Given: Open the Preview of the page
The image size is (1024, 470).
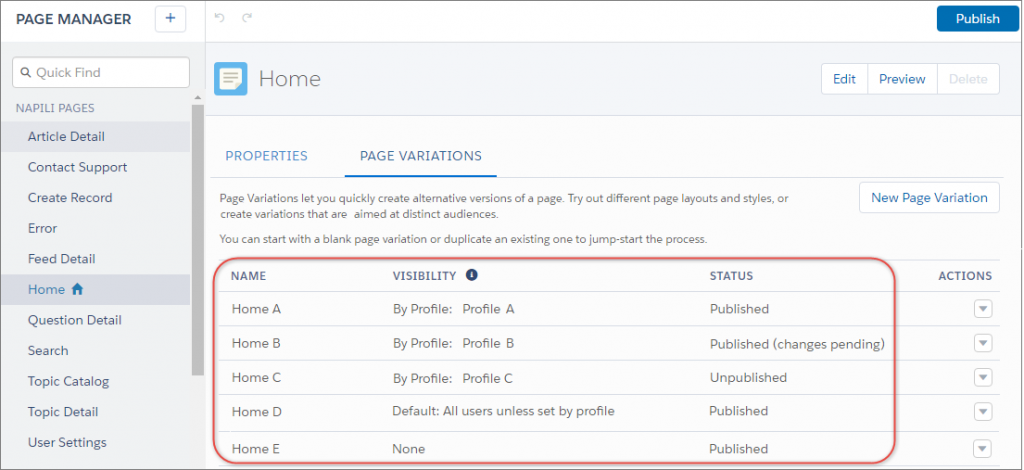Looking at the screenshot, I should point(902,79).
